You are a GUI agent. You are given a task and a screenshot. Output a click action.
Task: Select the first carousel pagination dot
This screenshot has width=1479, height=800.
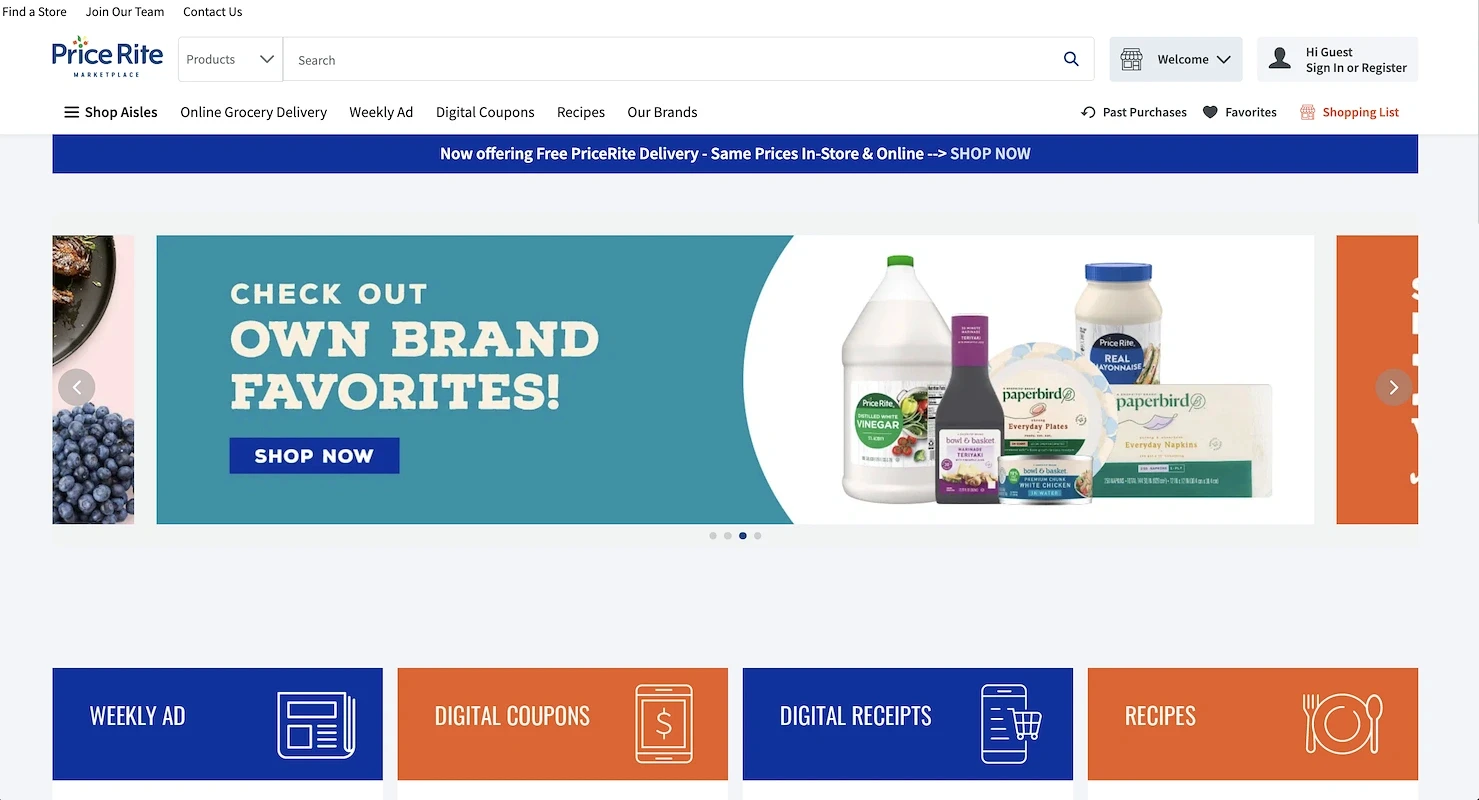click(713, 536)
